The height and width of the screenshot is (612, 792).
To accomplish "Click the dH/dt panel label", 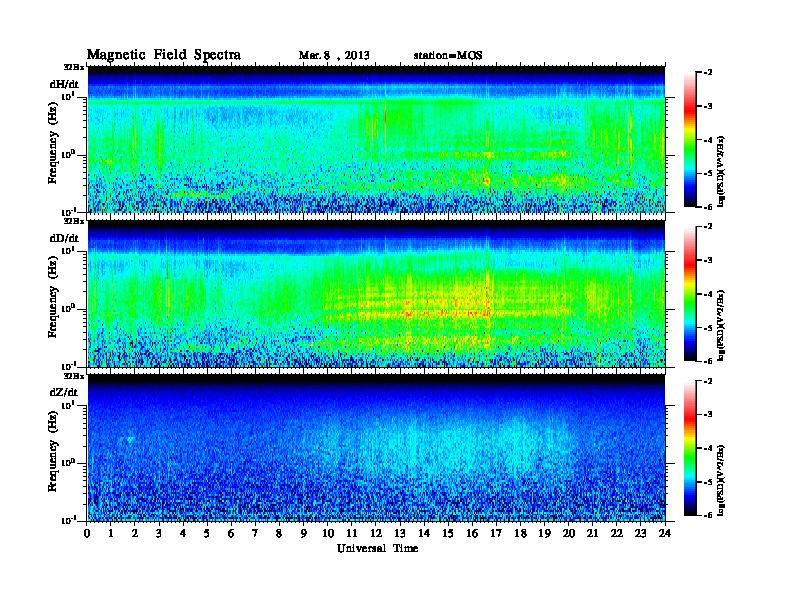I will (x=64, y=84).
